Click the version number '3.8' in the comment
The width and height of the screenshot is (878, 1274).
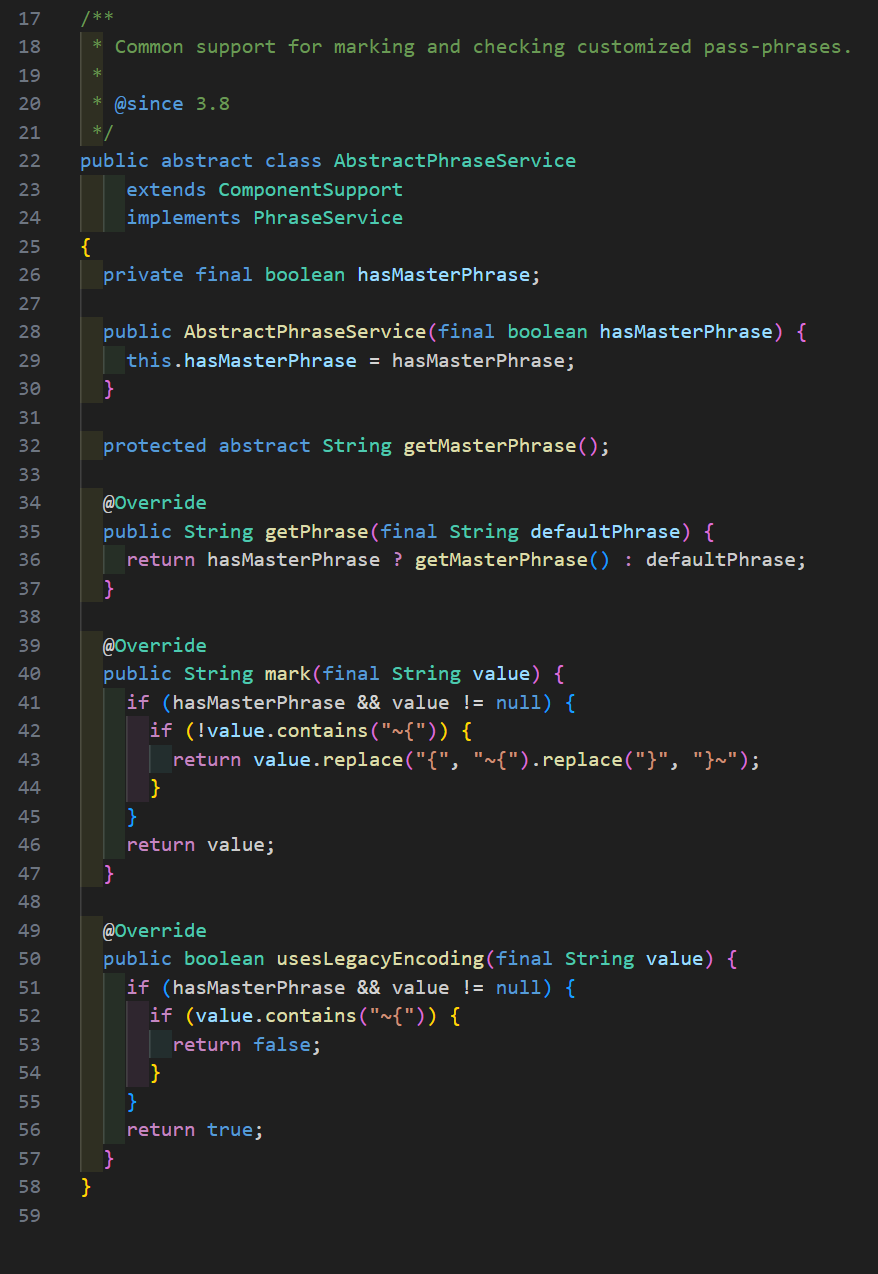point(213,104)
